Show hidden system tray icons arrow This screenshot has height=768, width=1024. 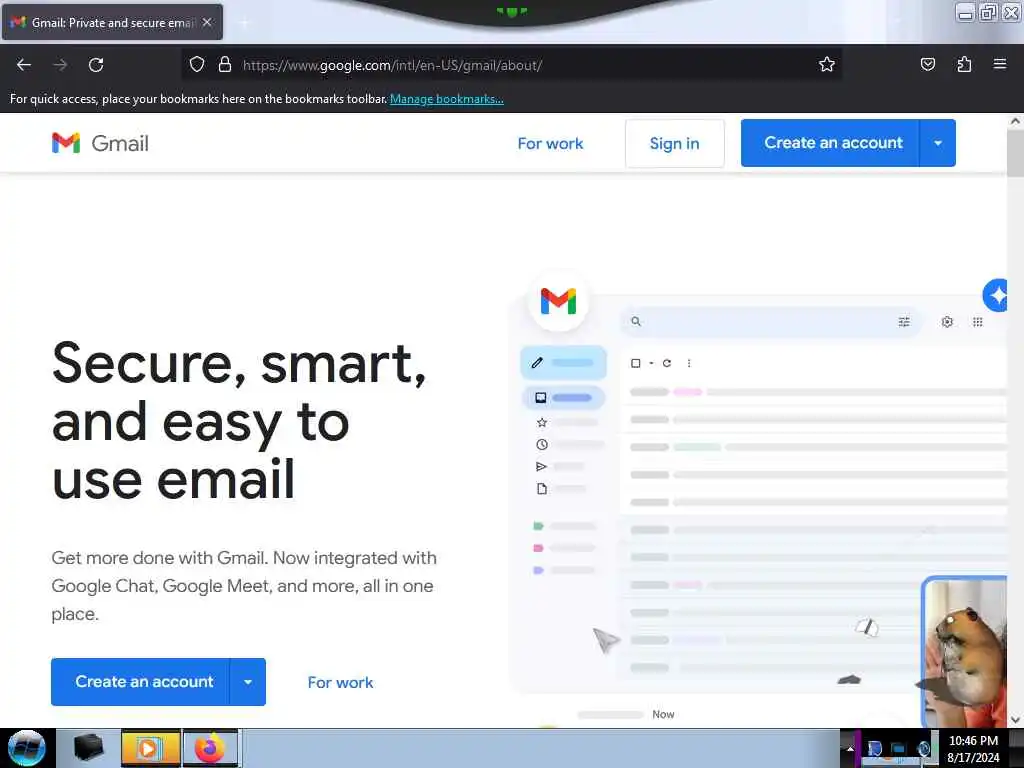[x=850, y=748]
